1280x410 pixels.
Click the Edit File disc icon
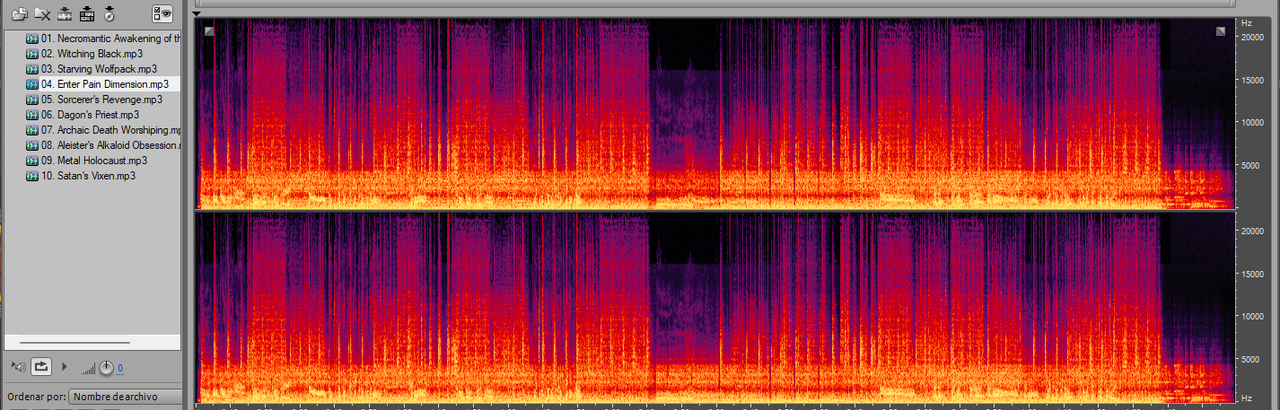[x=109, y=13]
